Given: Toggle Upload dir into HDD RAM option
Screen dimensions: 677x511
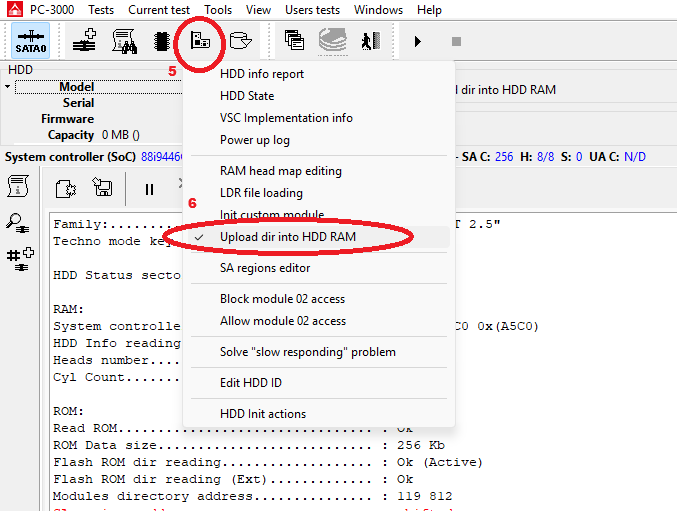Looking at the screenshot, I should tap(288, 237).
